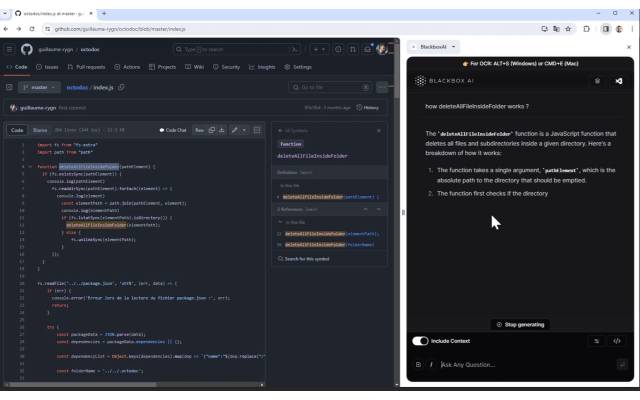
Task: Open the repository Settings tab
Action: [x=298, y=67]
